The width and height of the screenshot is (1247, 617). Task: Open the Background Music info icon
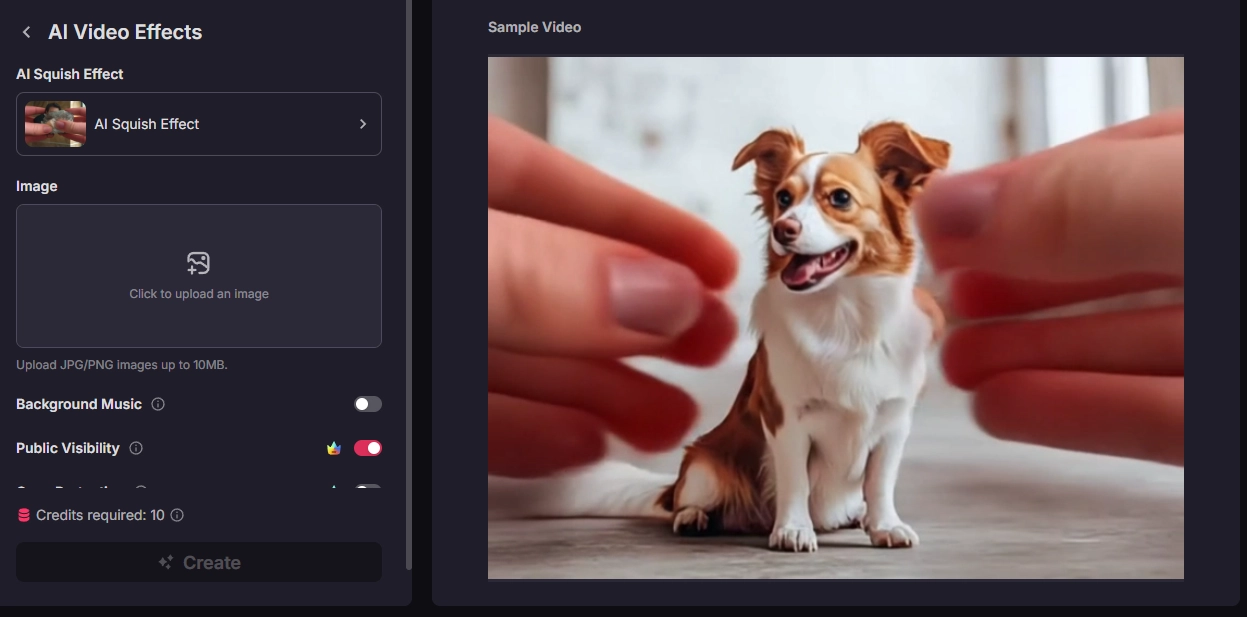coord(158,404)
